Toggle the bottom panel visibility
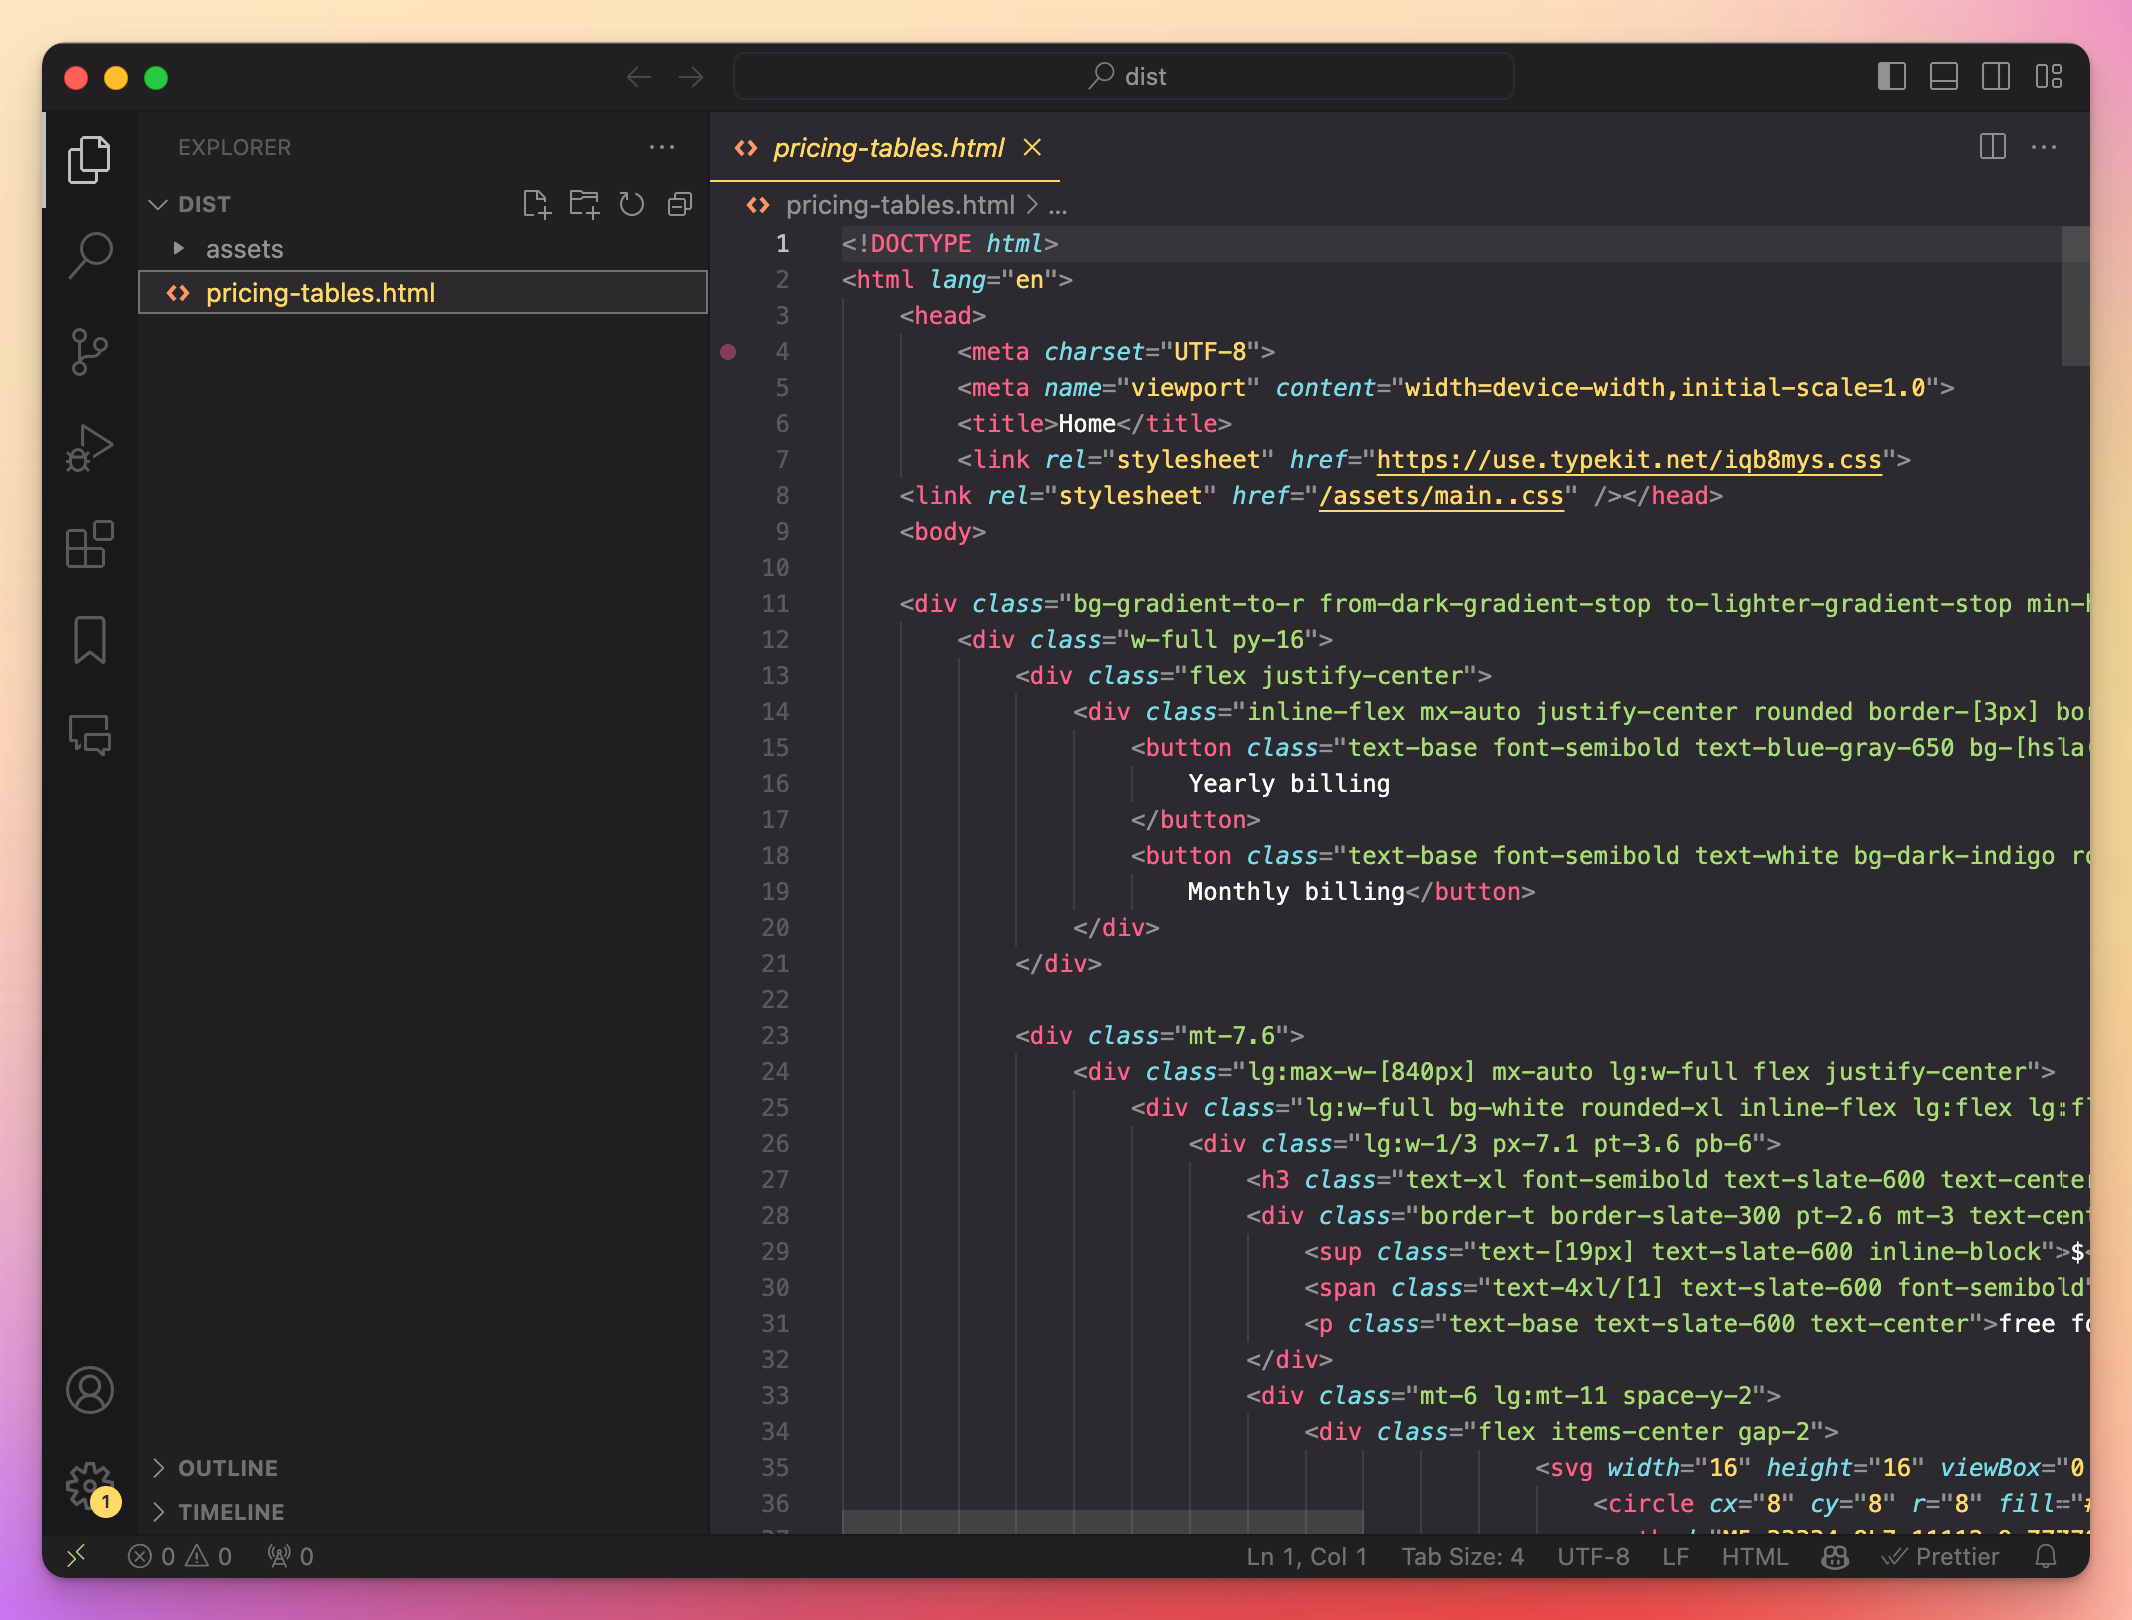 1943,77
